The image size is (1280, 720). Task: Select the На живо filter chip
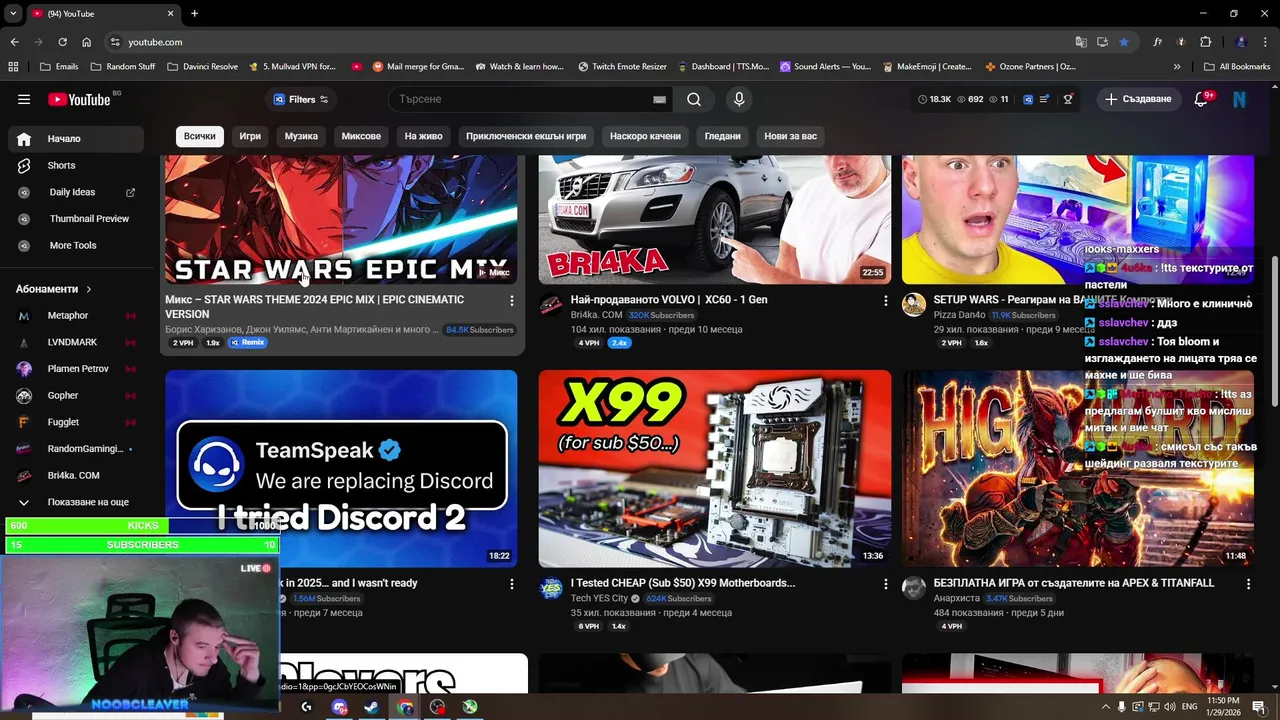tap(423, 136)
